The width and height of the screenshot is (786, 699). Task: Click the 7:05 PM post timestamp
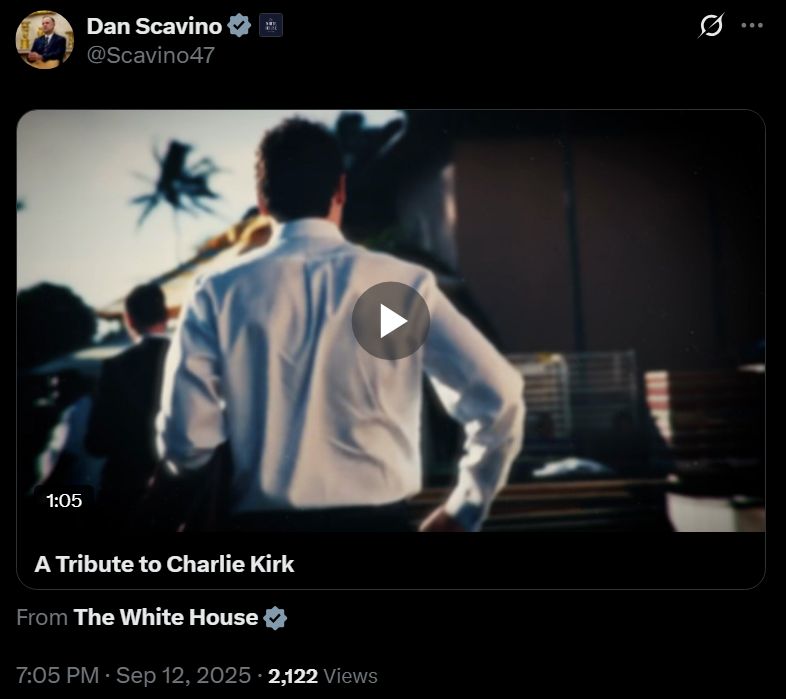pyautogui.click(x=58, y=675)
